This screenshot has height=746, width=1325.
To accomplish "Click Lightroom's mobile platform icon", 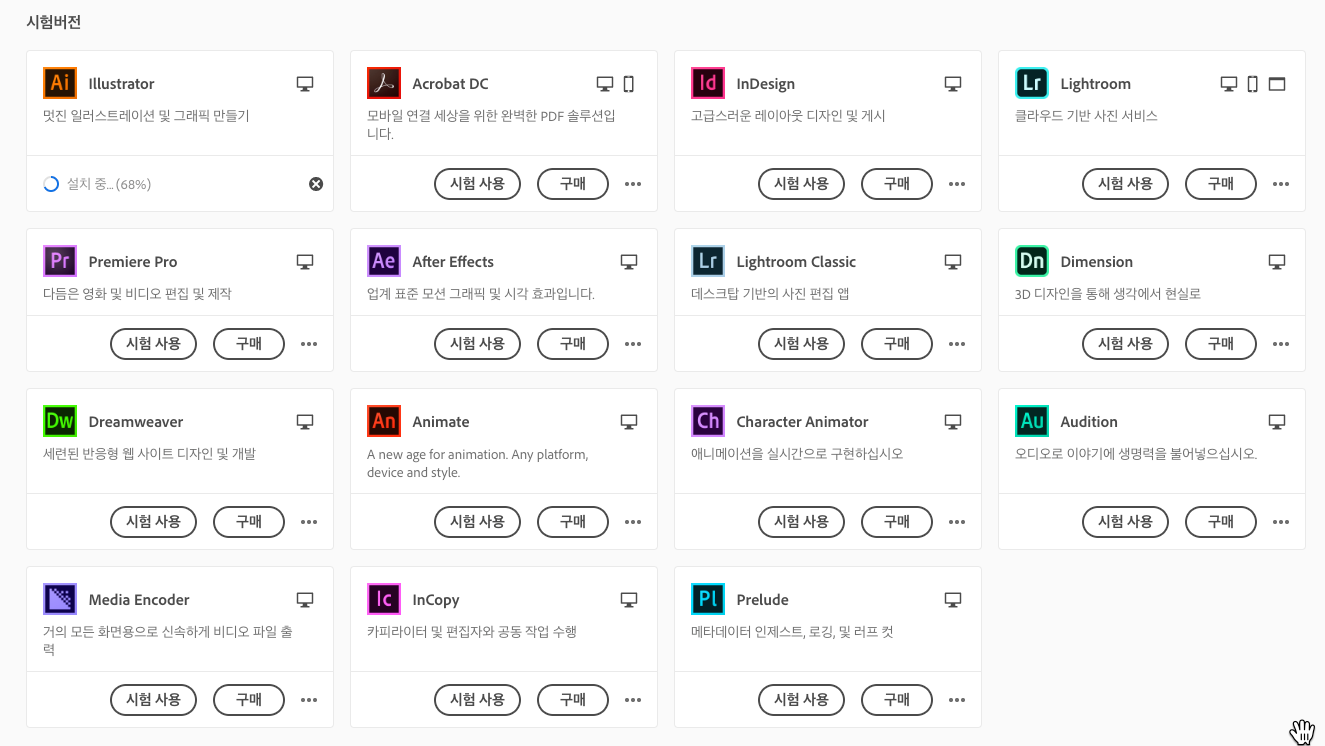I will pos(1253,84).
